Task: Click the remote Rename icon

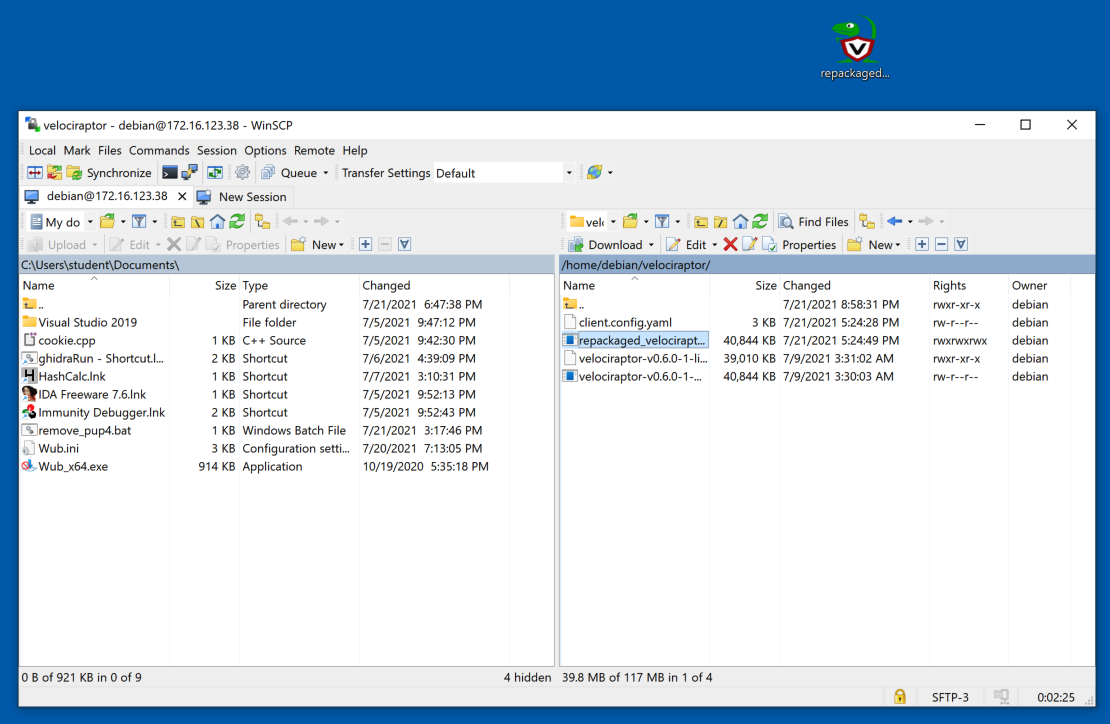Action: tap(750, 245)
